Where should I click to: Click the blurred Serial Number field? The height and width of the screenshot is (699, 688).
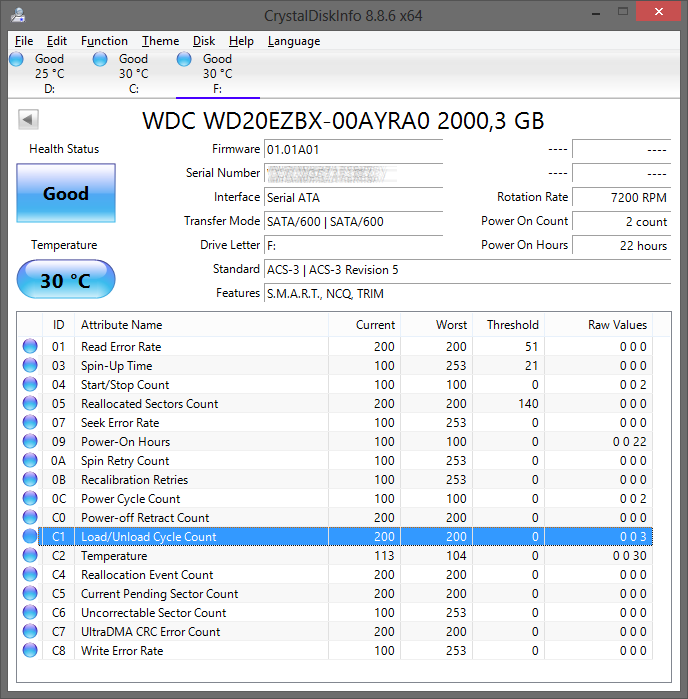[x=353, y=173]
